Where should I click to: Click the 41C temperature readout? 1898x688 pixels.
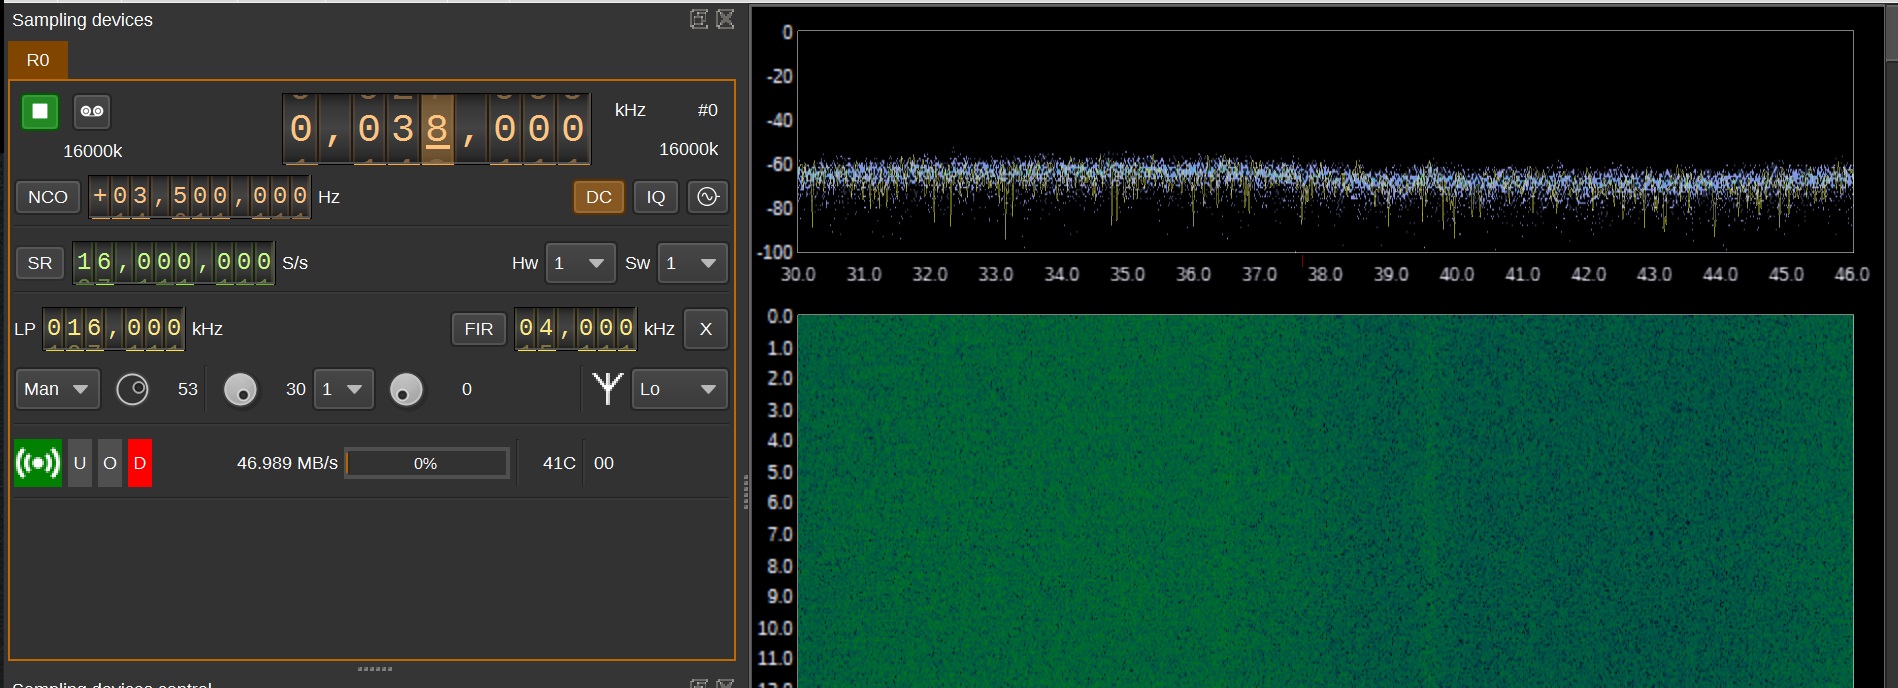coord(559,463)
